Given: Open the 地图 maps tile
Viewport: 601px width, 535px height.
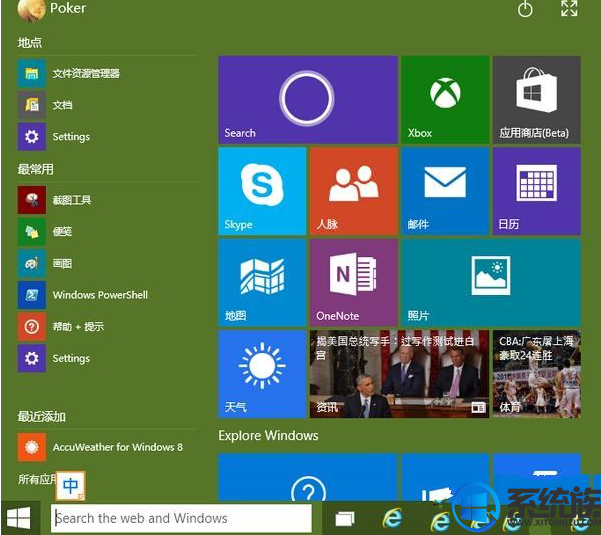Looking at the screenshot, I should pos(262,282).
